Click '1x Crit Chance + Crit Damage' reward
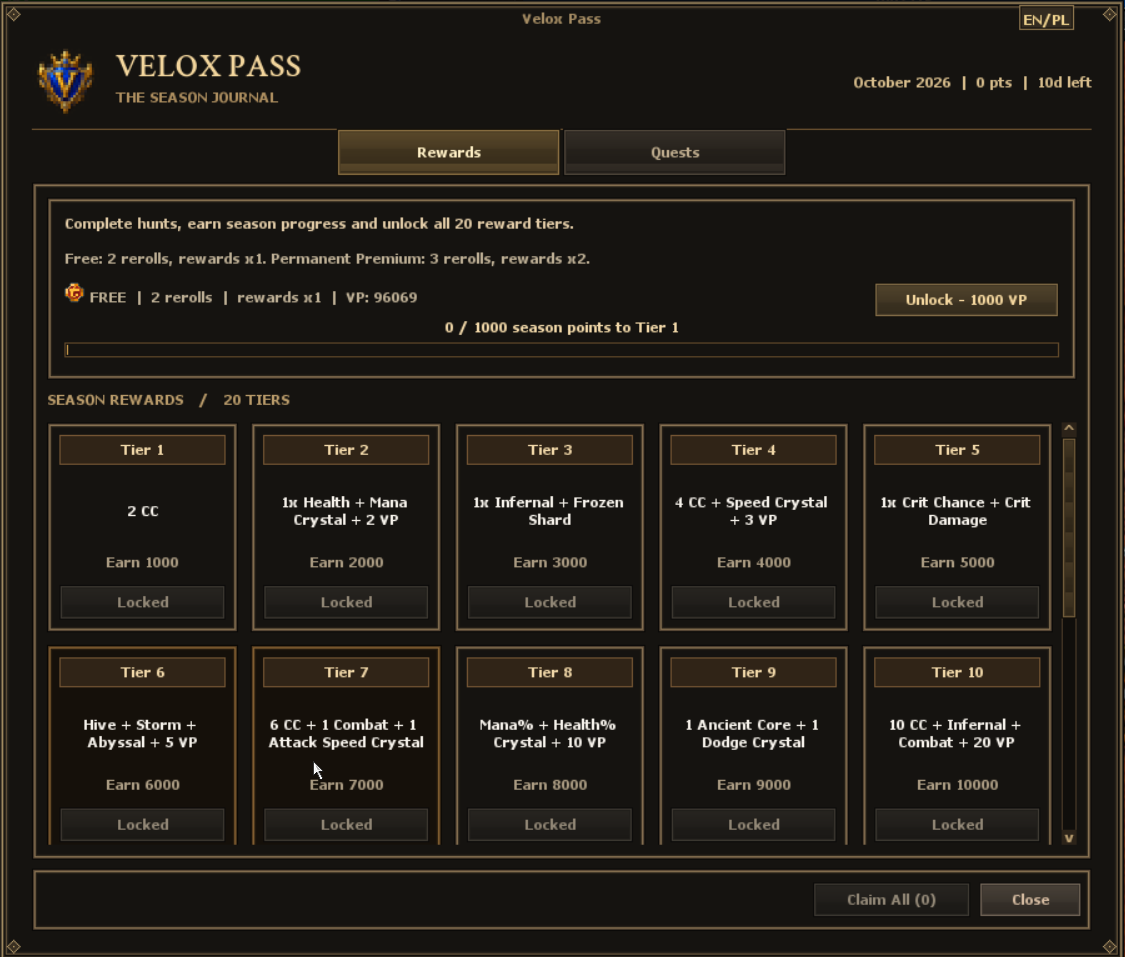Screen dimensions: 1125x957 tap(956, 511)
